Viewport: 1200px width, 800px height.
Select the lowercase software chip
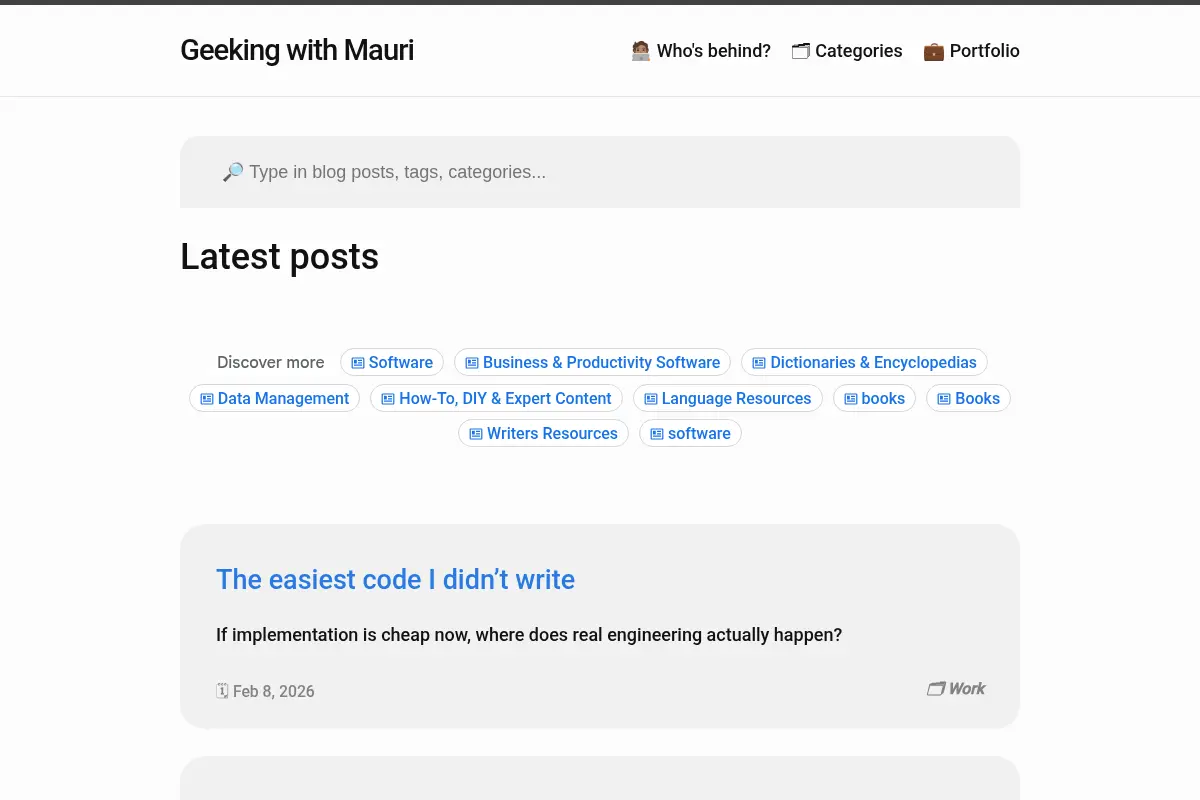[x=690, y=433]
